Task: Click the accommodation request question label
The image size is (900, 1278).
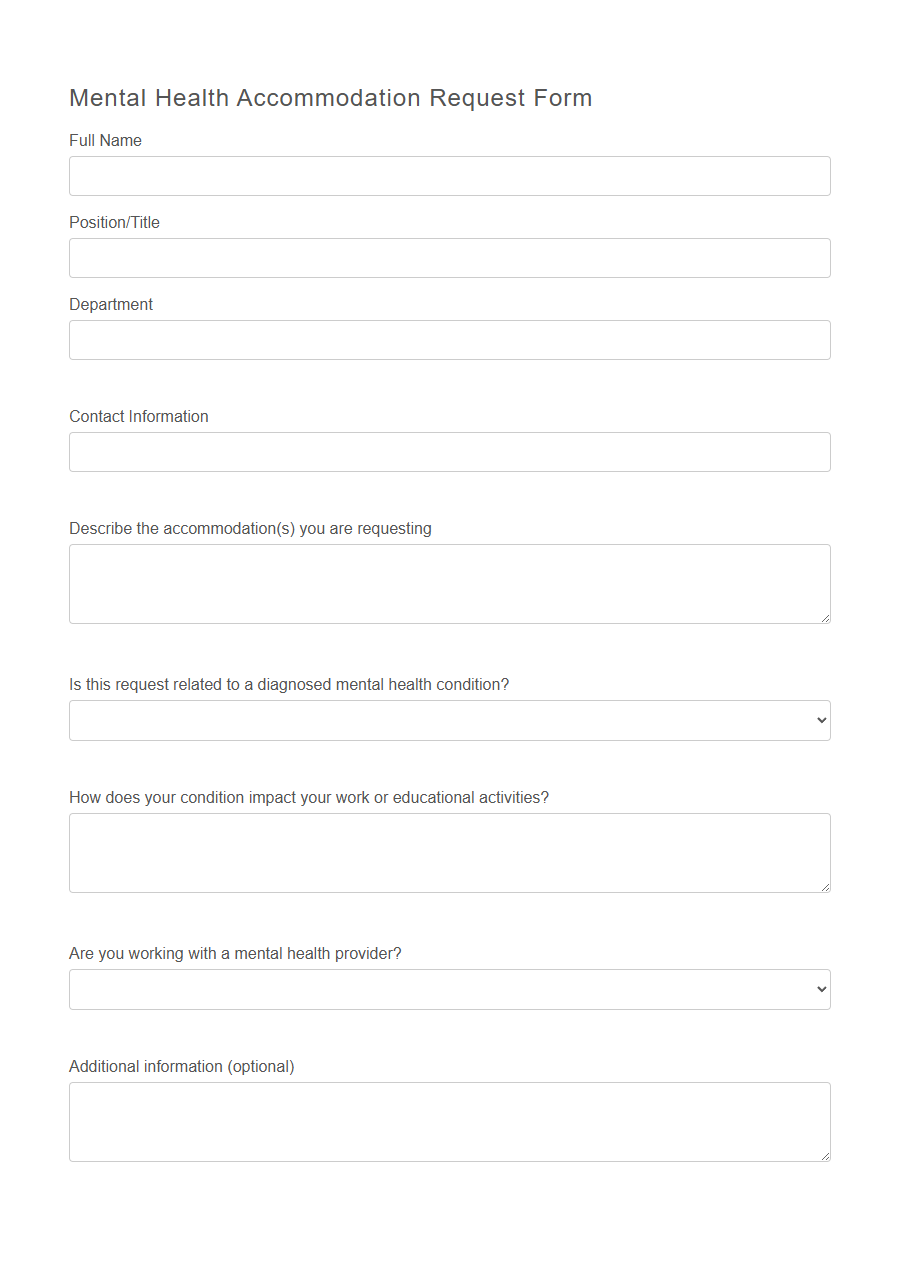Action: 250,528
